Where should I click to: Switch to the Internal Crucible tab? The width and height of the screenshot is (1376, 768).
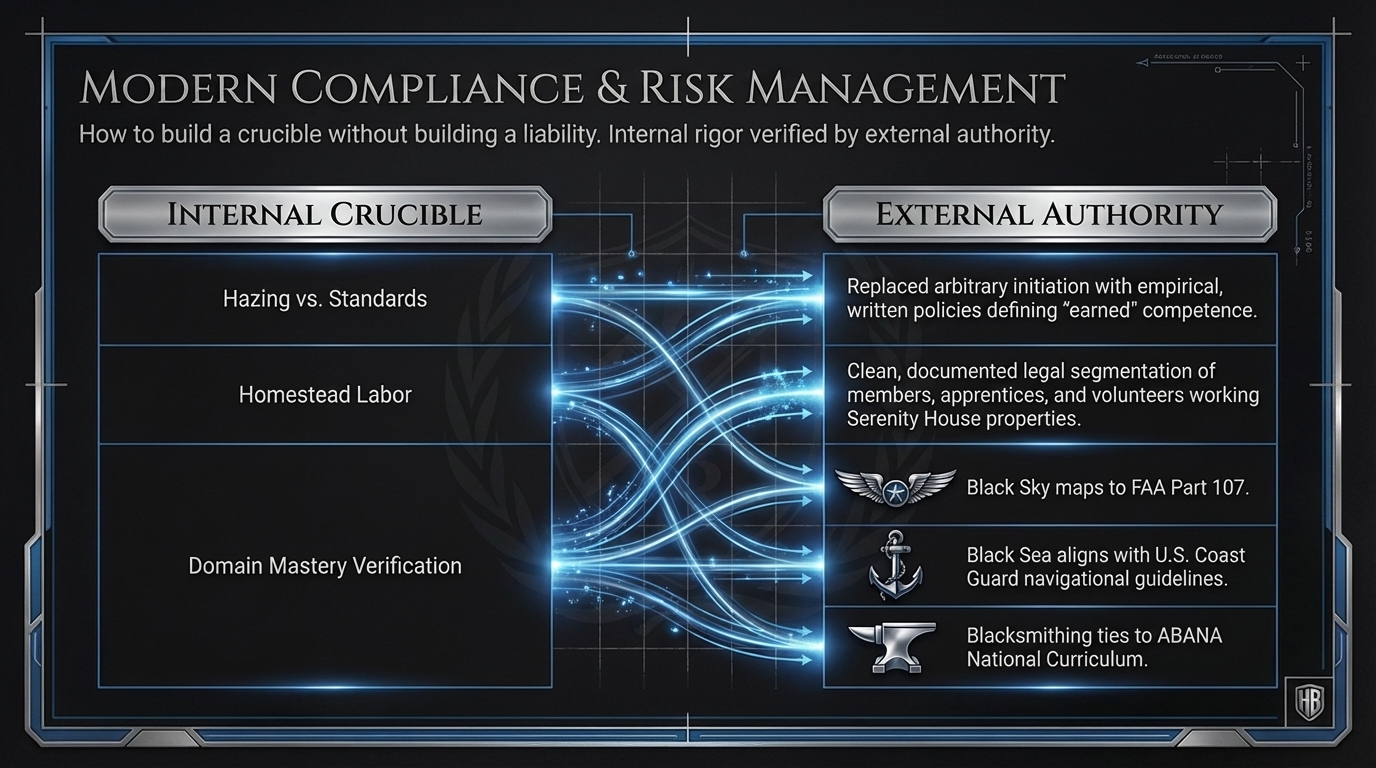pyautogui.click(x=324, y=214)
